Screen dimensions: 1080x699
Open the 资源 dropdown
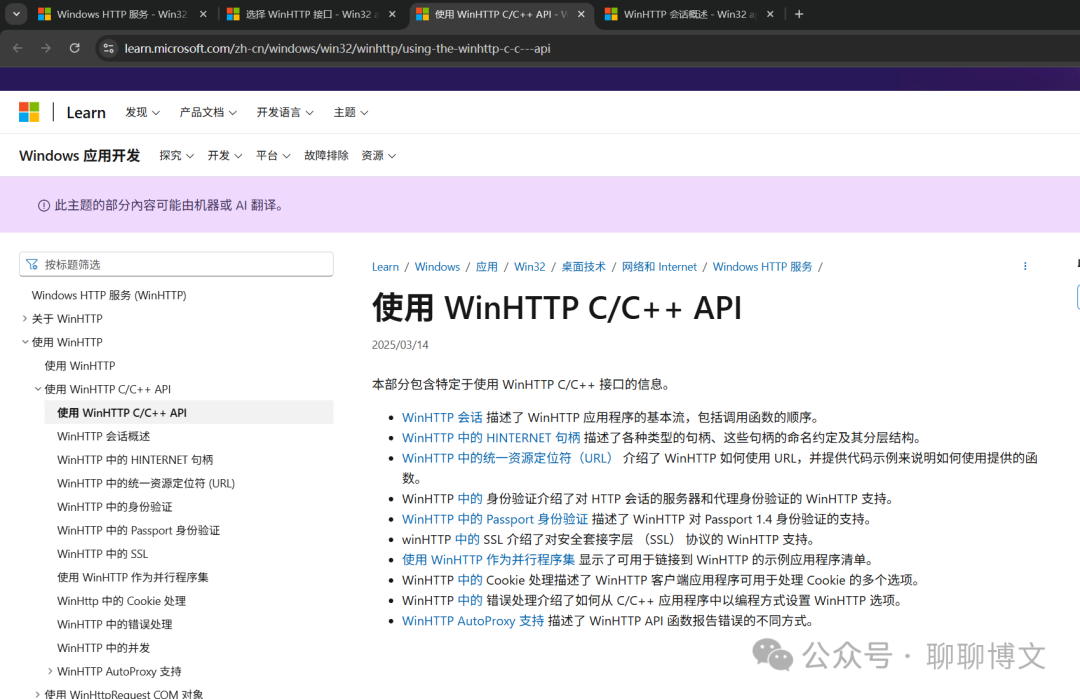[x=378, y=156]
